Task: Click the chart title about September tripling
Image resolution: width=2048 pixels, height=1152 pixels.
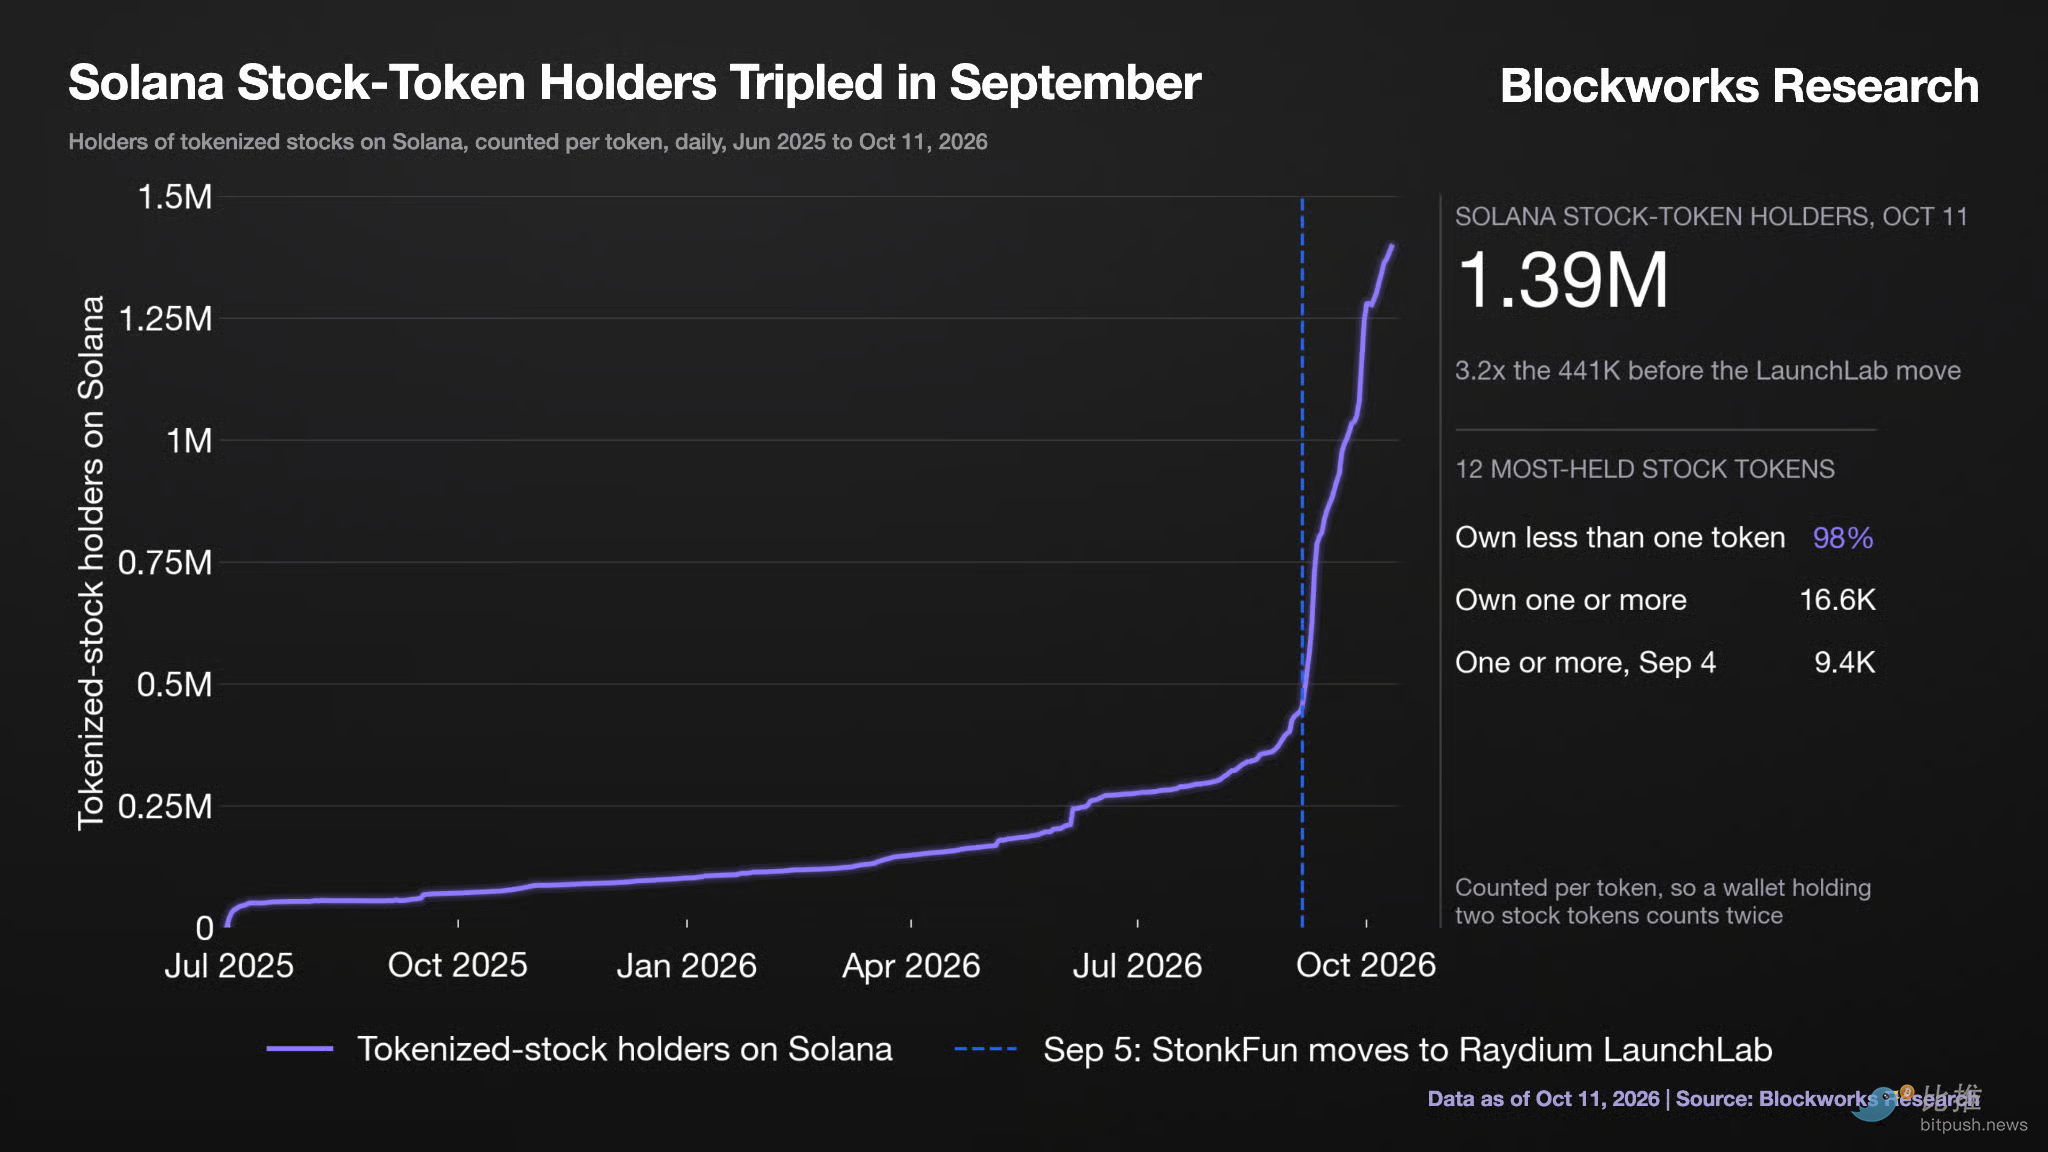Action: (x=634, y=84)
